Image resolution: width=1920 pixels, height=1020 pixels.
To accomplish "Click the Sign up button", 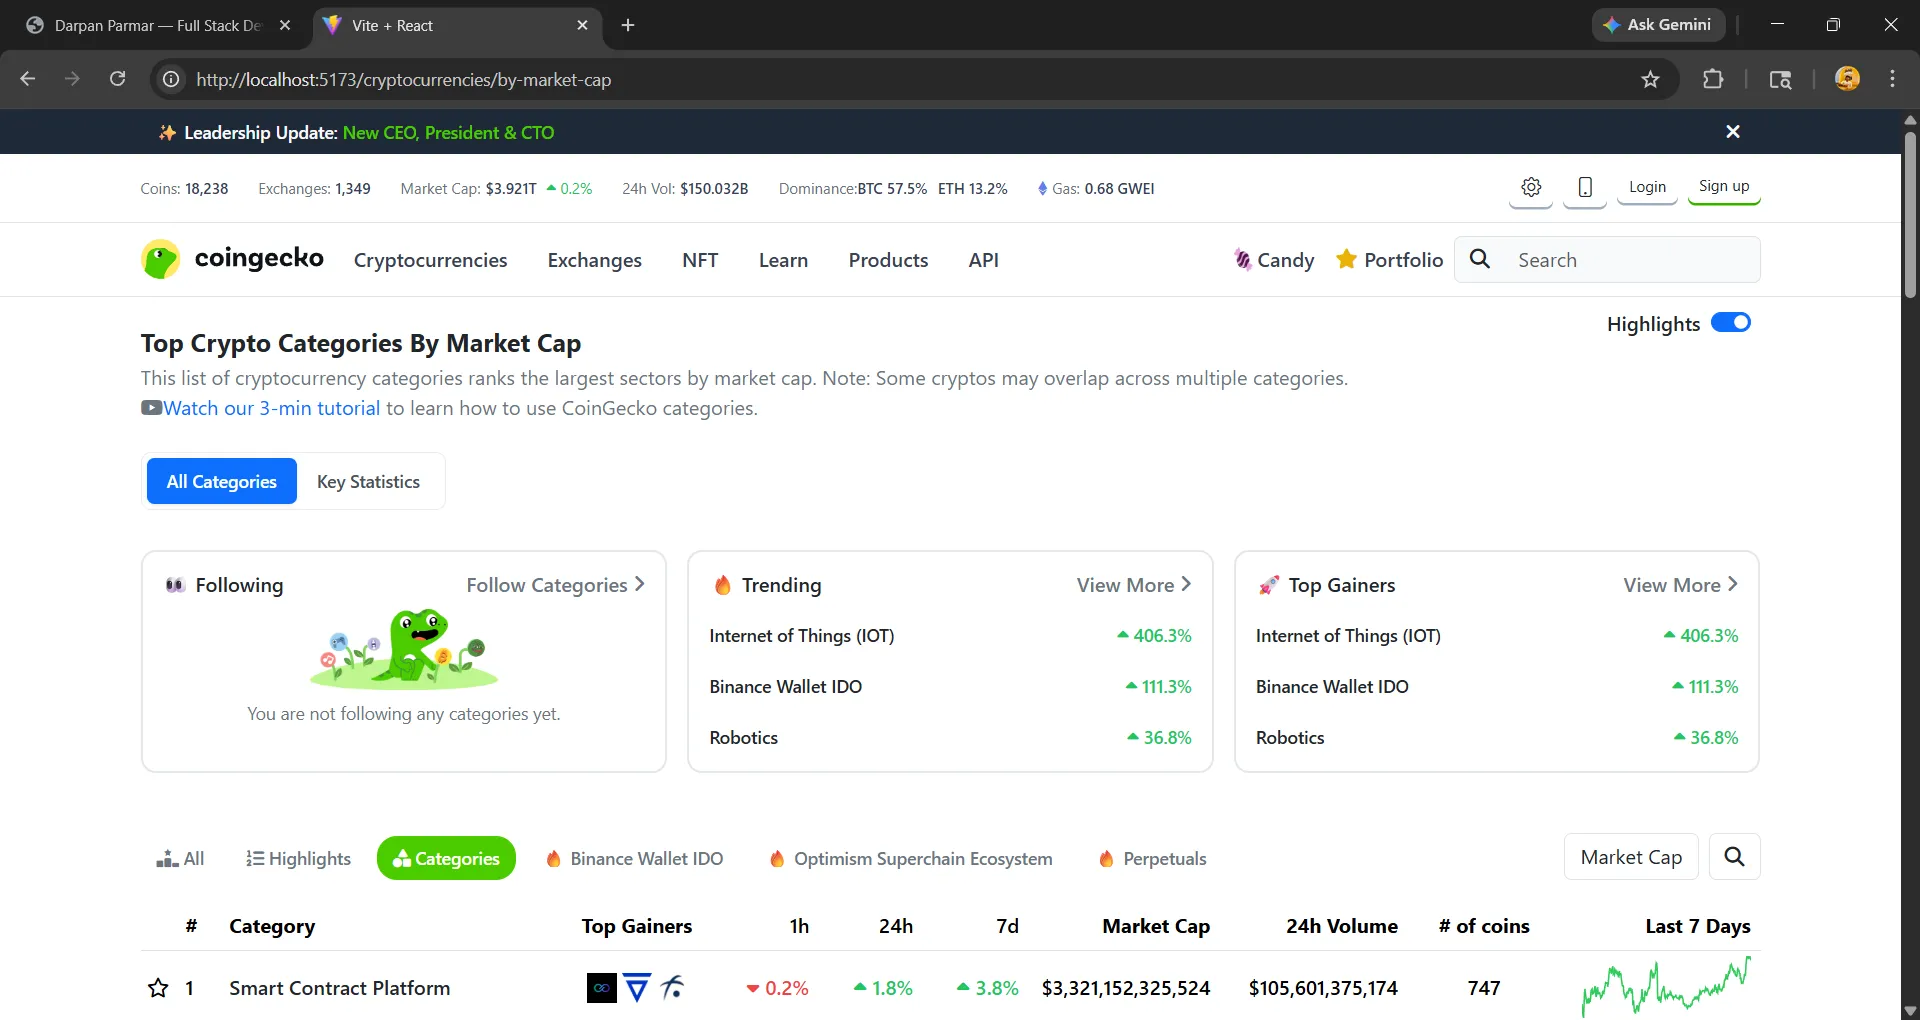I will click(1724, 187).
